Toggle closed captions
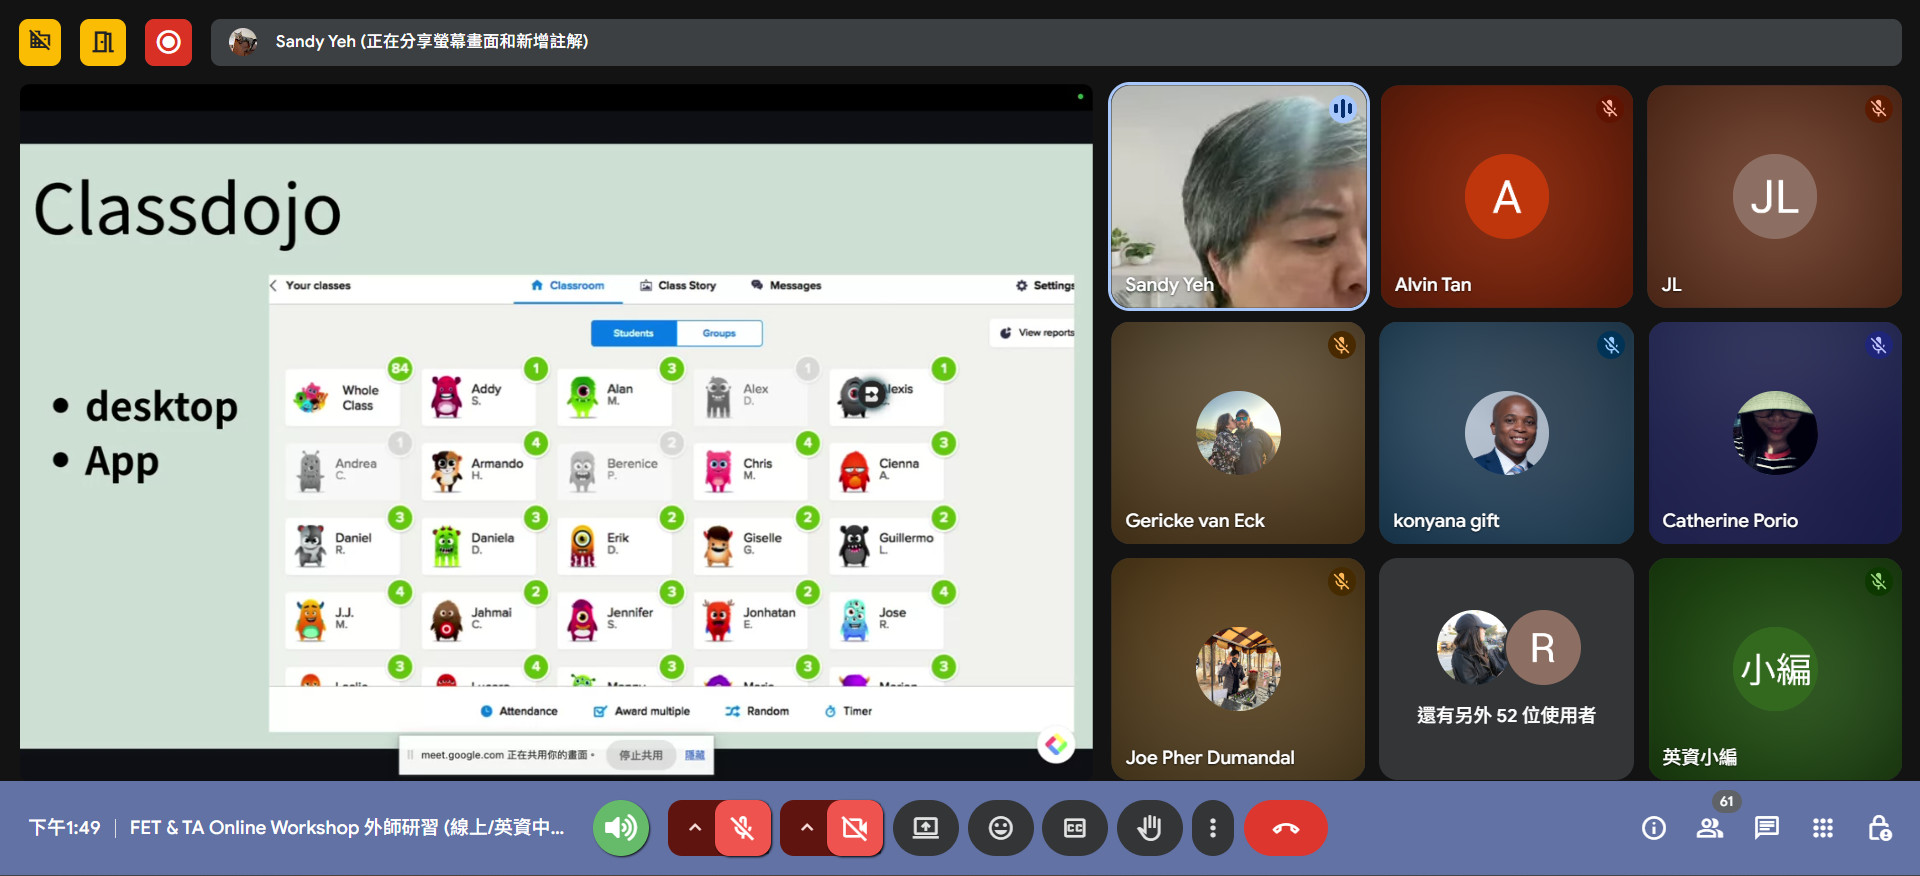 point(1074,828)
